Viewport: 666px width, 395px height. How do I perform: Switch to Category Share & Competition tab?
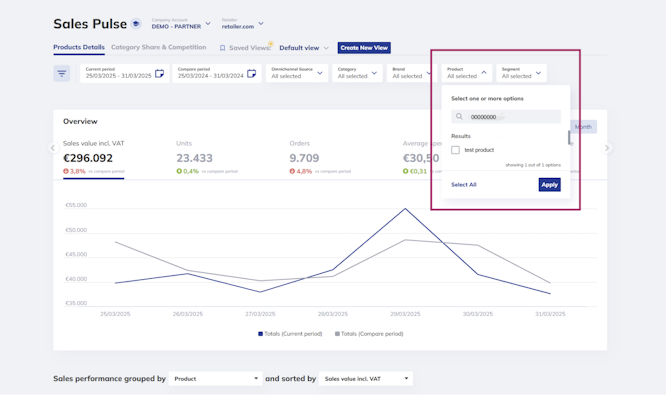click(158, 47)
